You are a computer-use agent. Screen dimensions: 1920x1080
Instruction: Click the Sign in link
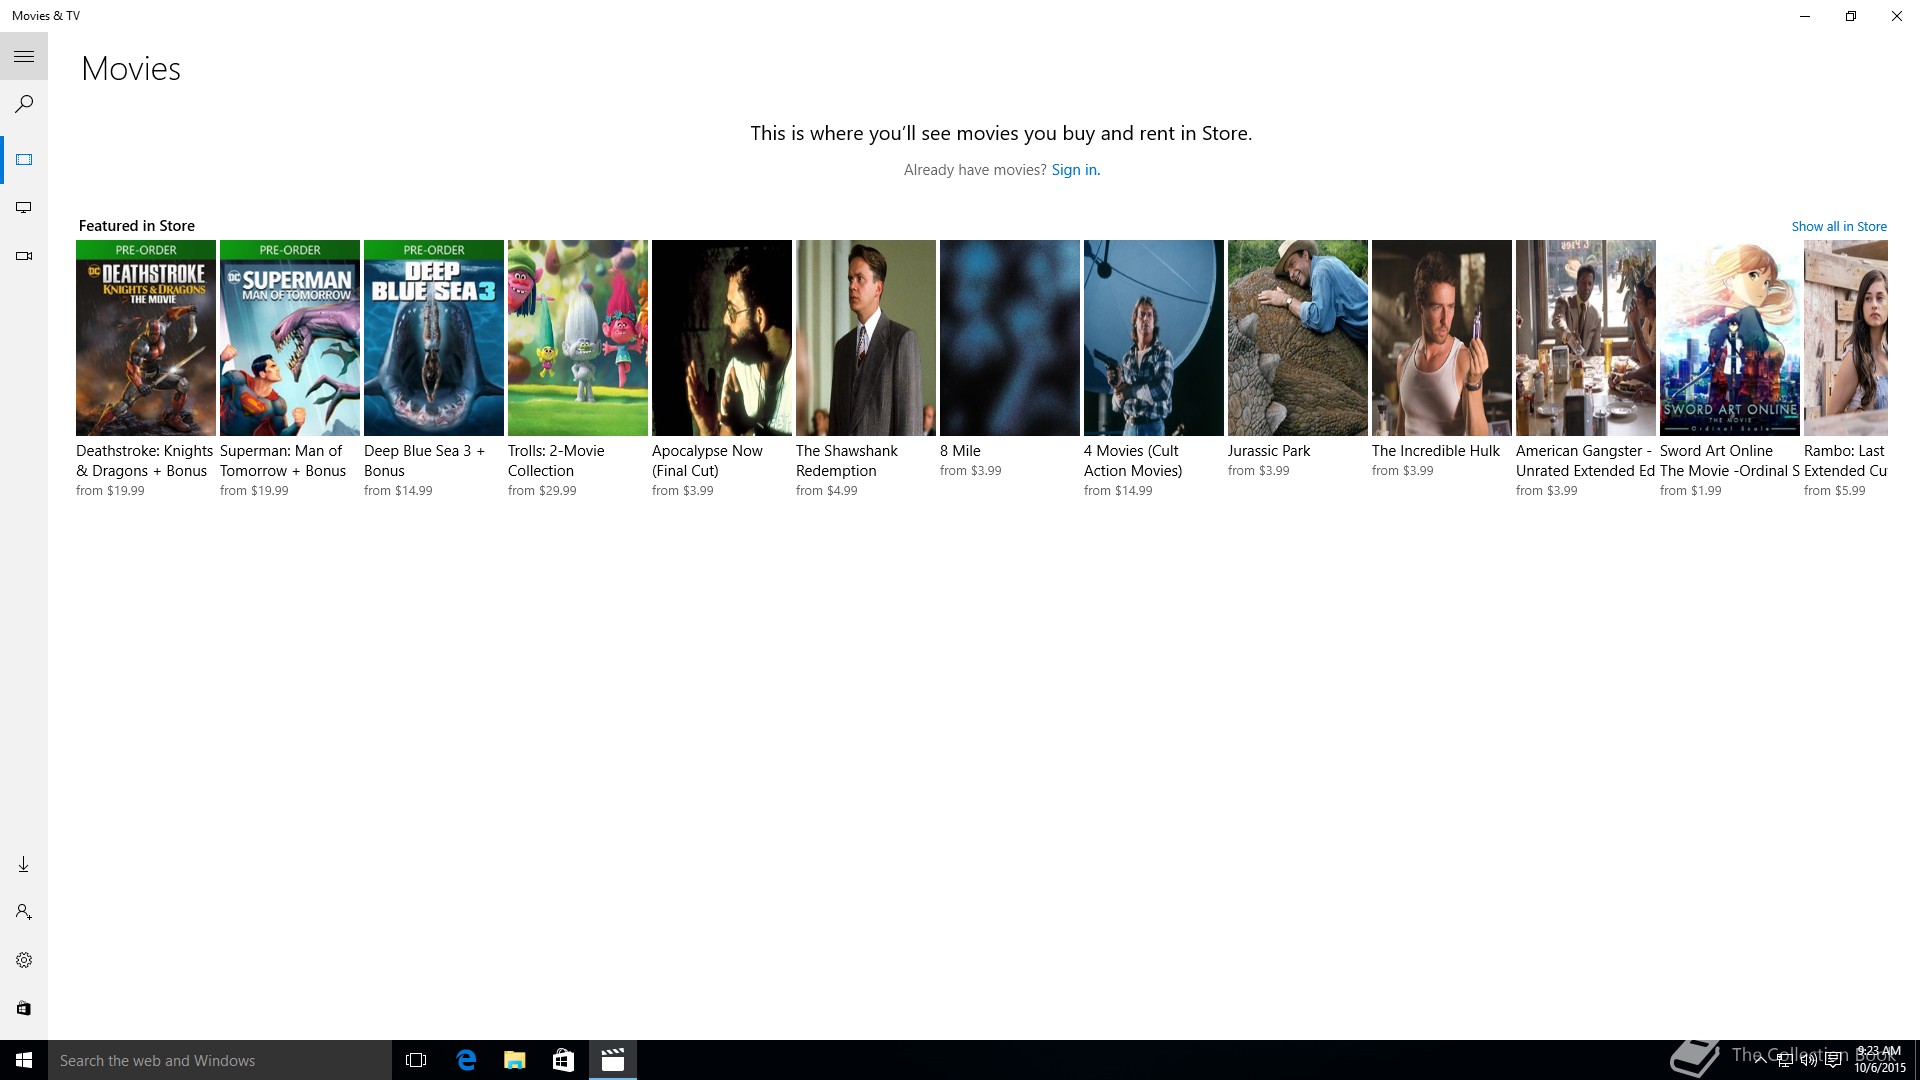pos(1075,170)
